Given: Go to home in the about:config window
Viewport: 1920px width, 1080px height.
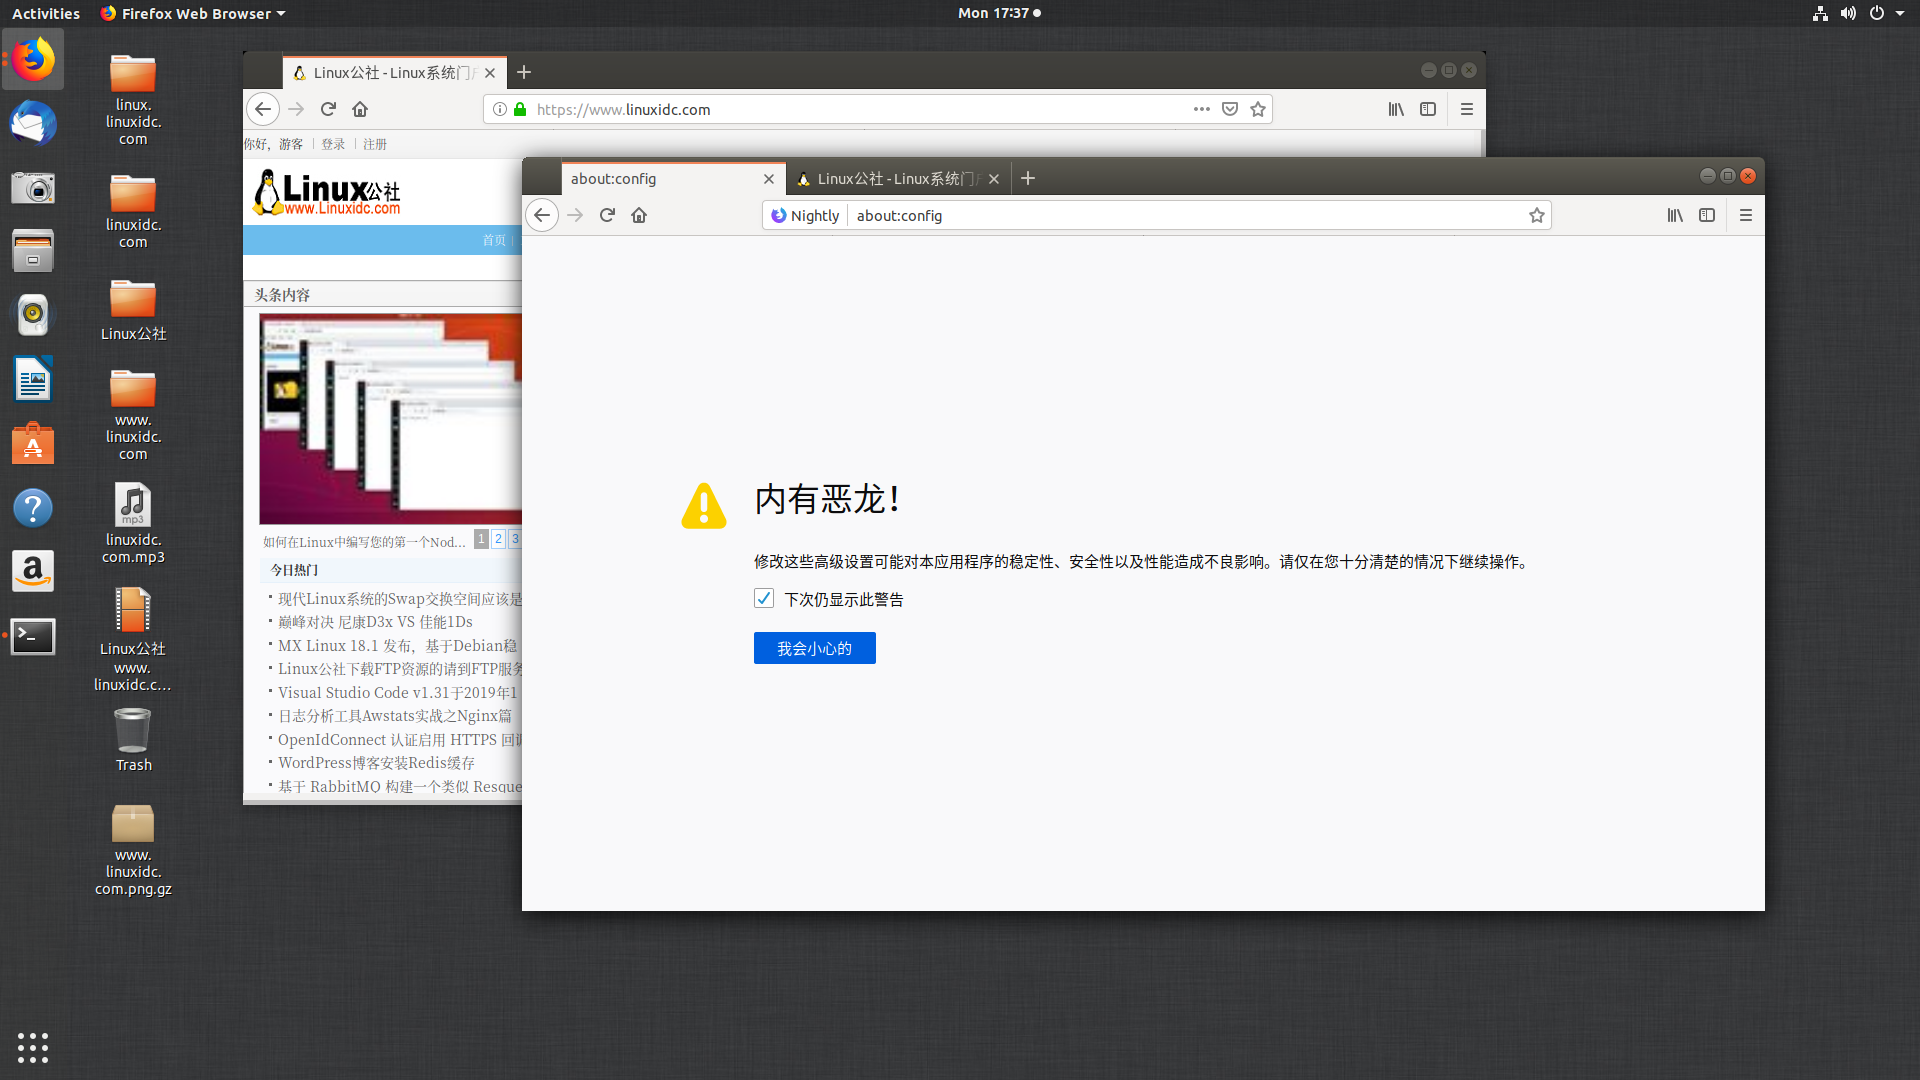Looking at the screenshot, I should [x=639, y=215].
